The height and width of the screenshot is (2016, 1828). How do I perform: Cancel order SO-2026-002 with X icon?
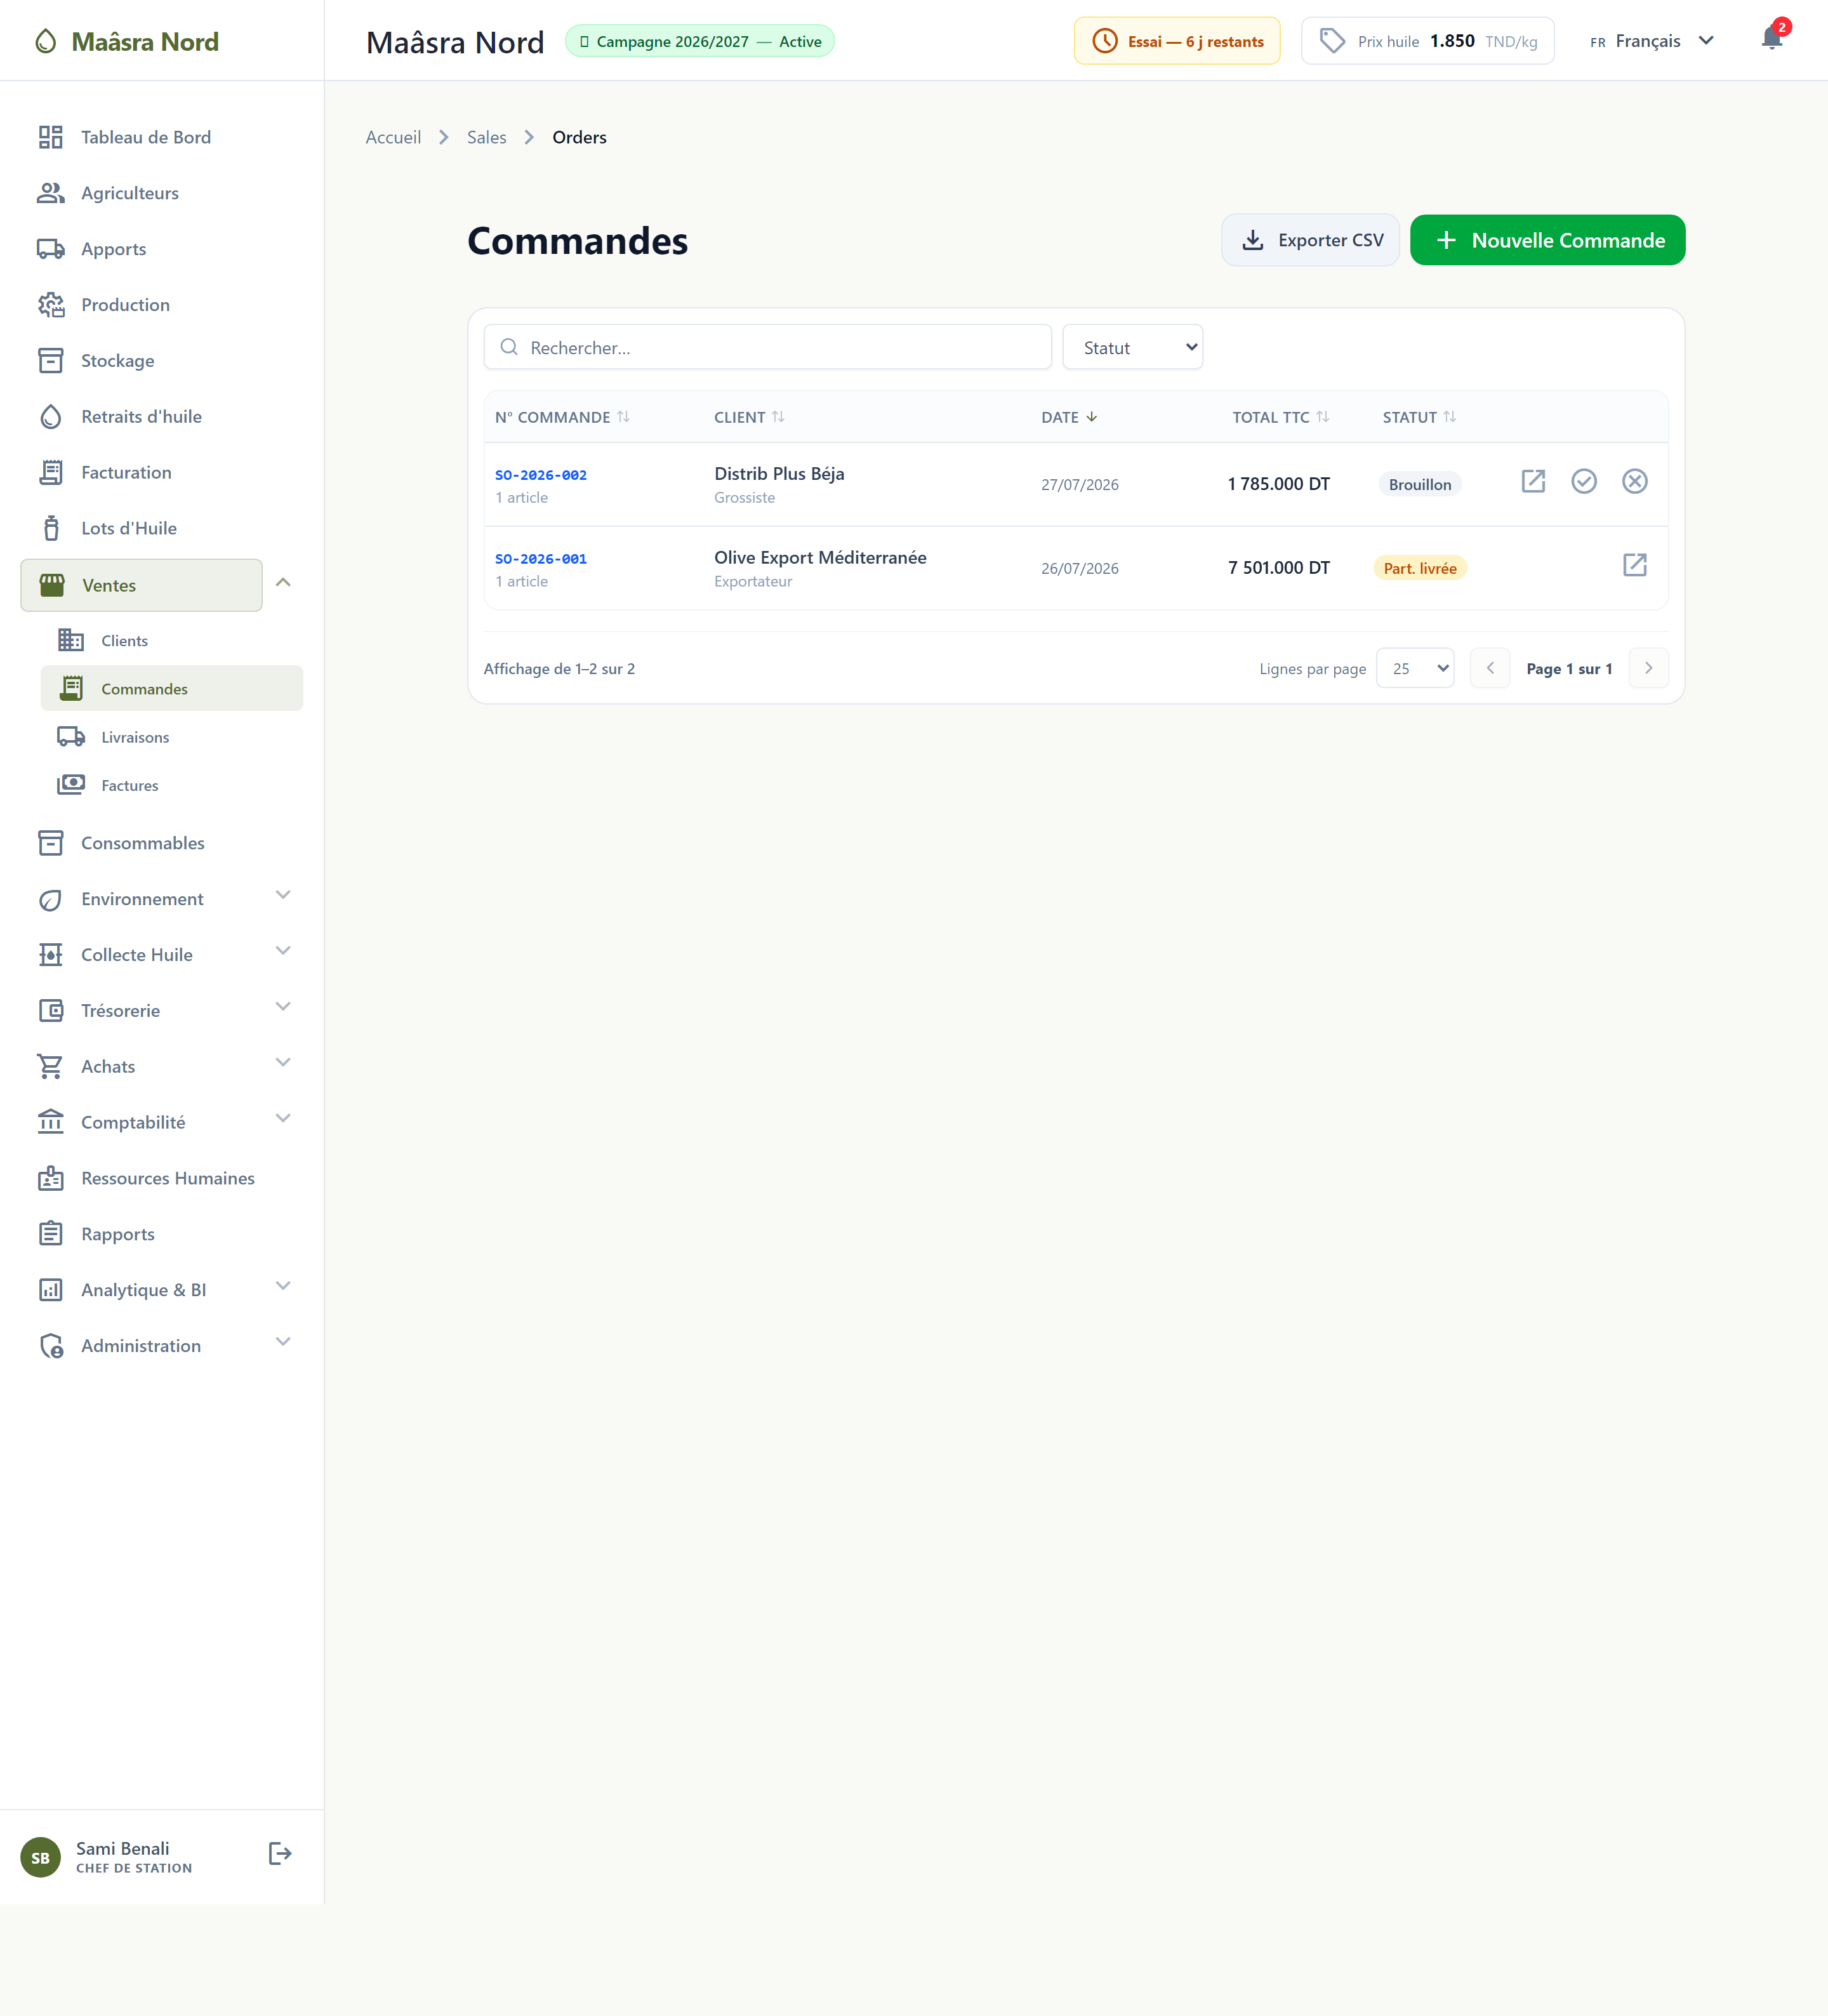(1635, 482)
